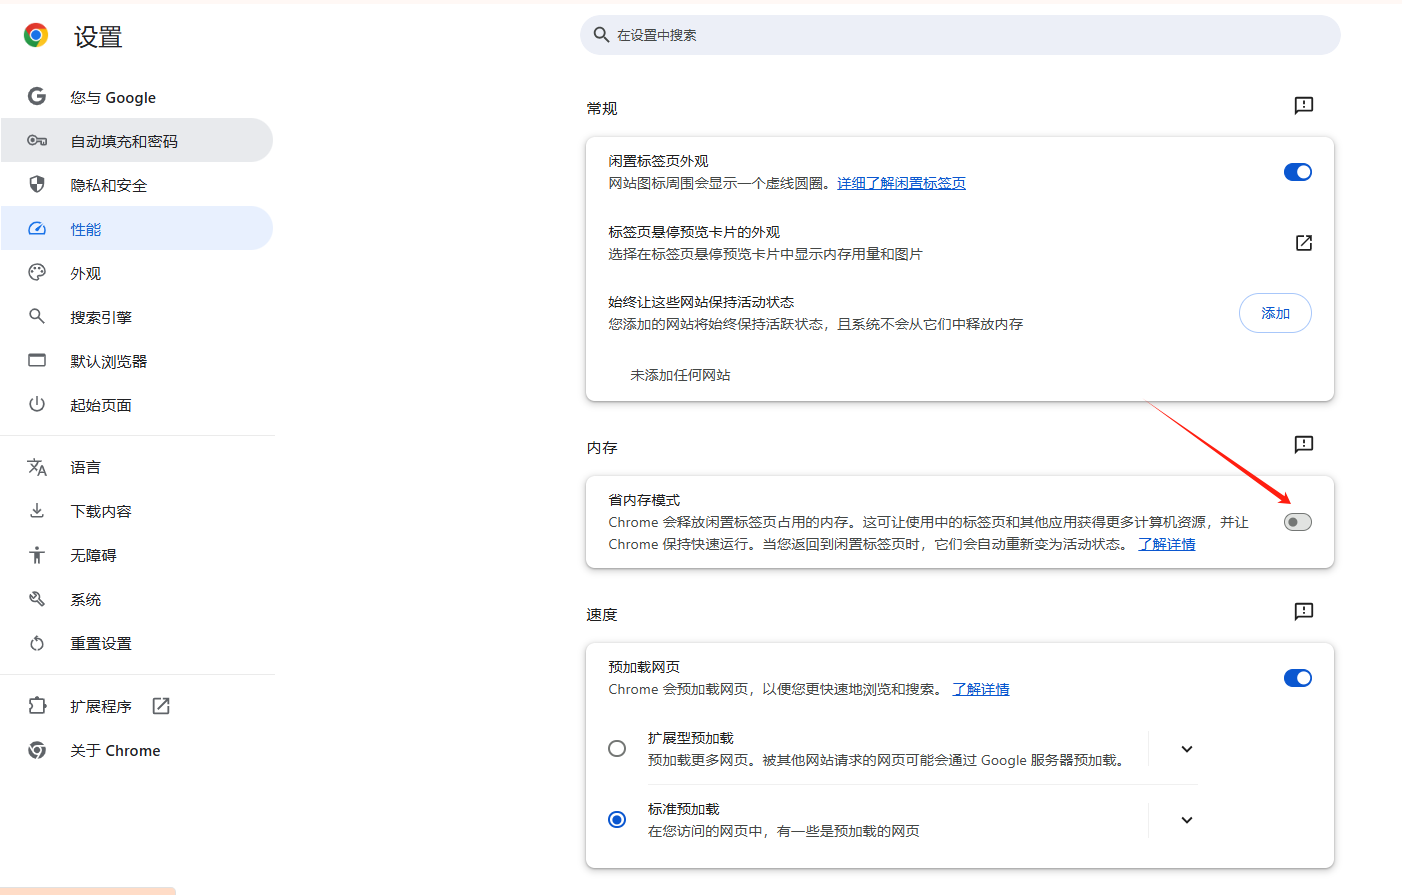Open 了解详情 link under 省内存模式
Viewport: 1402px width, 895px height.
1166,544
